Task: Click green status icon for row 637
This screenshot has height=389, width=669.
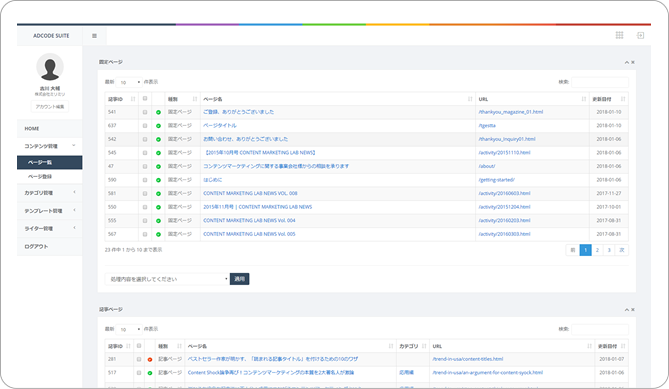Action: [x=158, y=126]
